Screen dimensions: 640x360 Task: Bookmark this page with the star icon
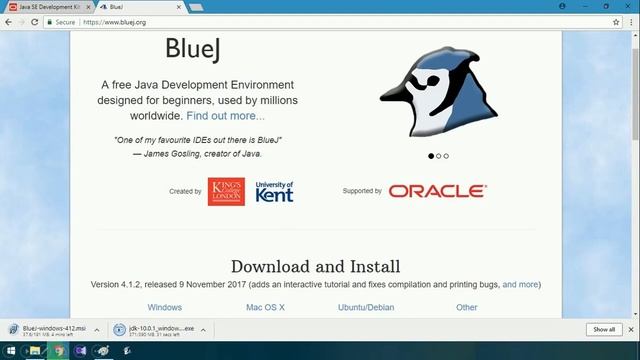click(x=616, y=22)
